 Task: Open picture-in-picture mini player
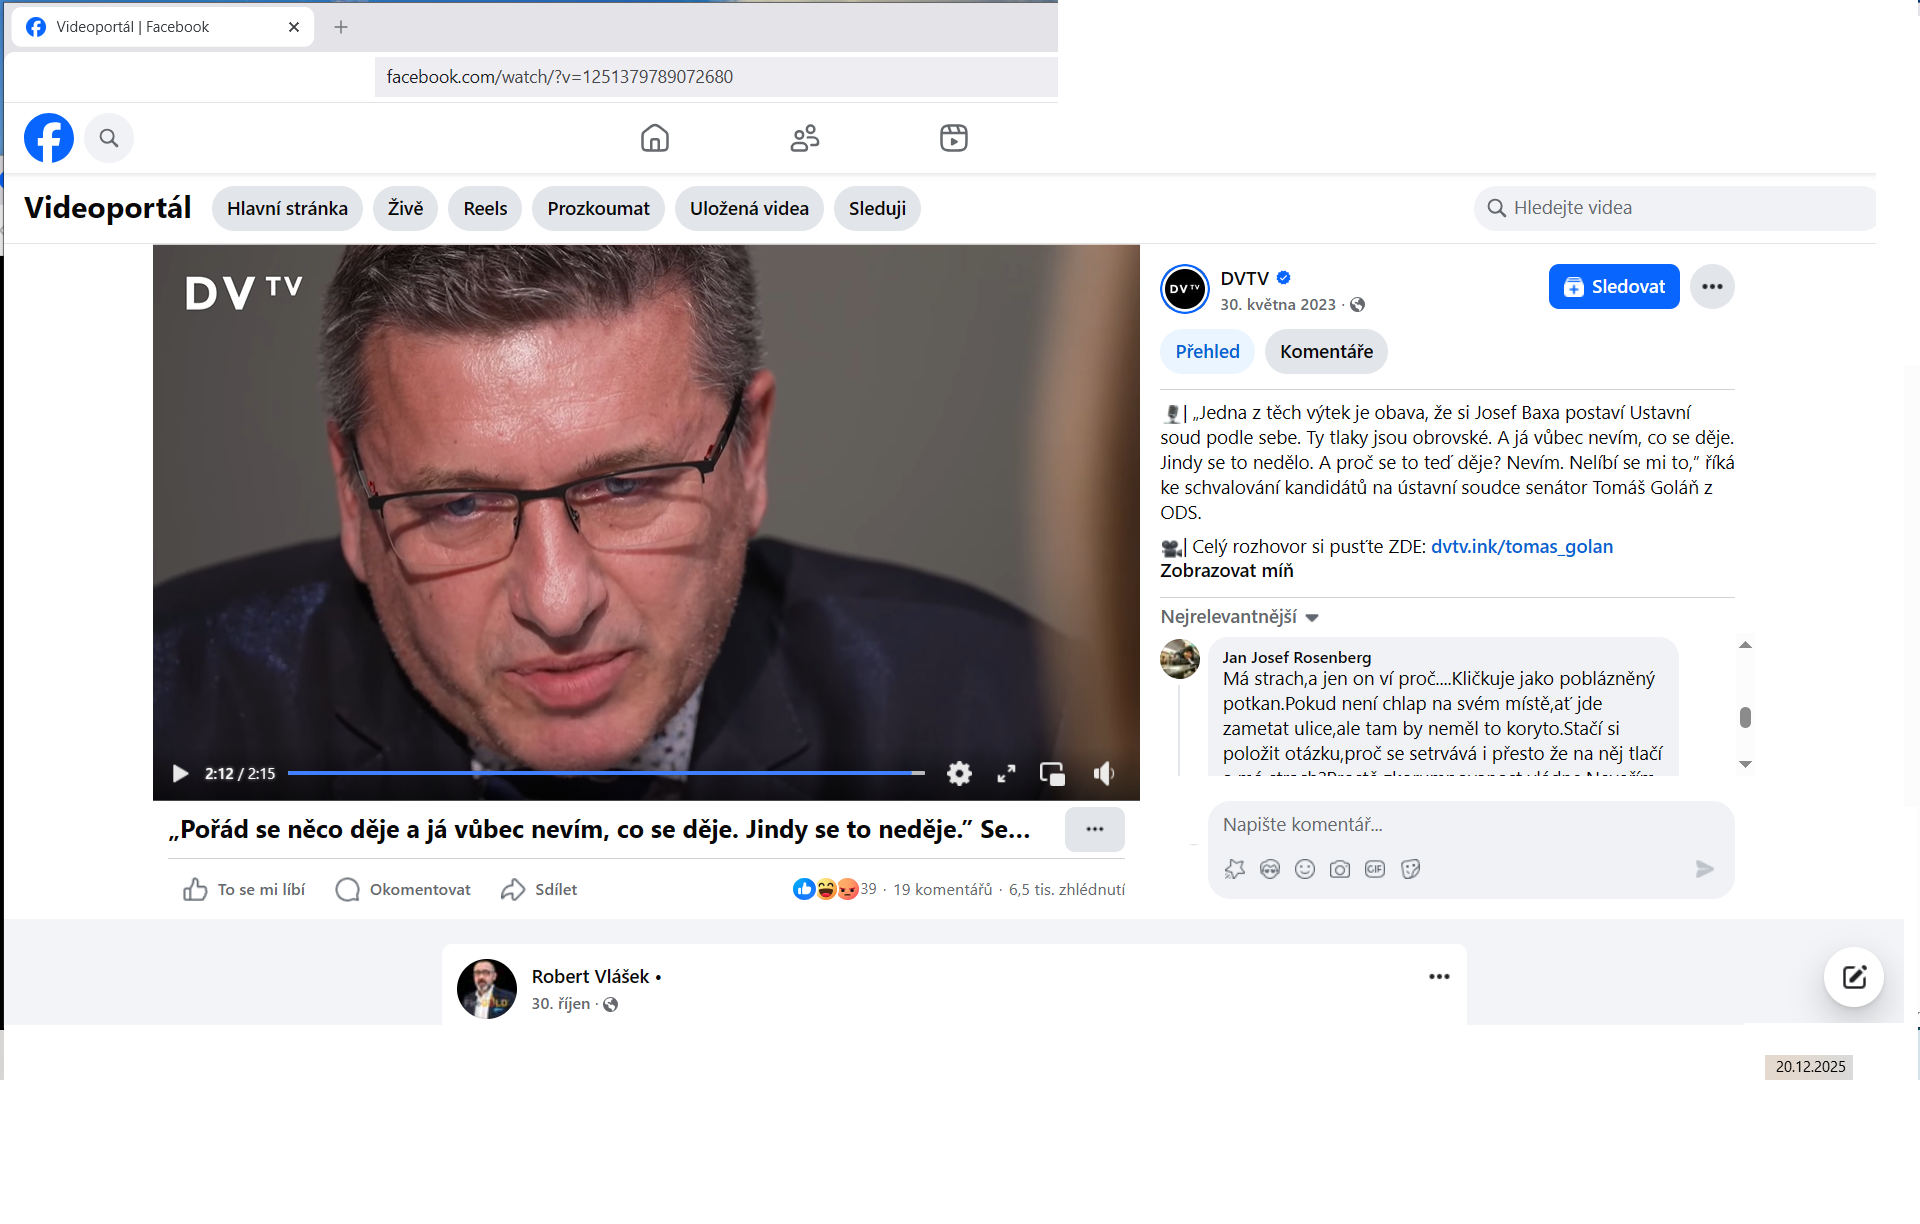(x=1052, y=773)
